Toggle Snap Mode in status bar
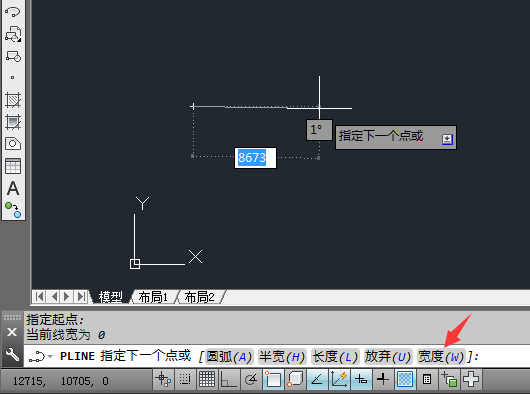The height and width of the screenshot is (394, 530). [x=185, y=380]
